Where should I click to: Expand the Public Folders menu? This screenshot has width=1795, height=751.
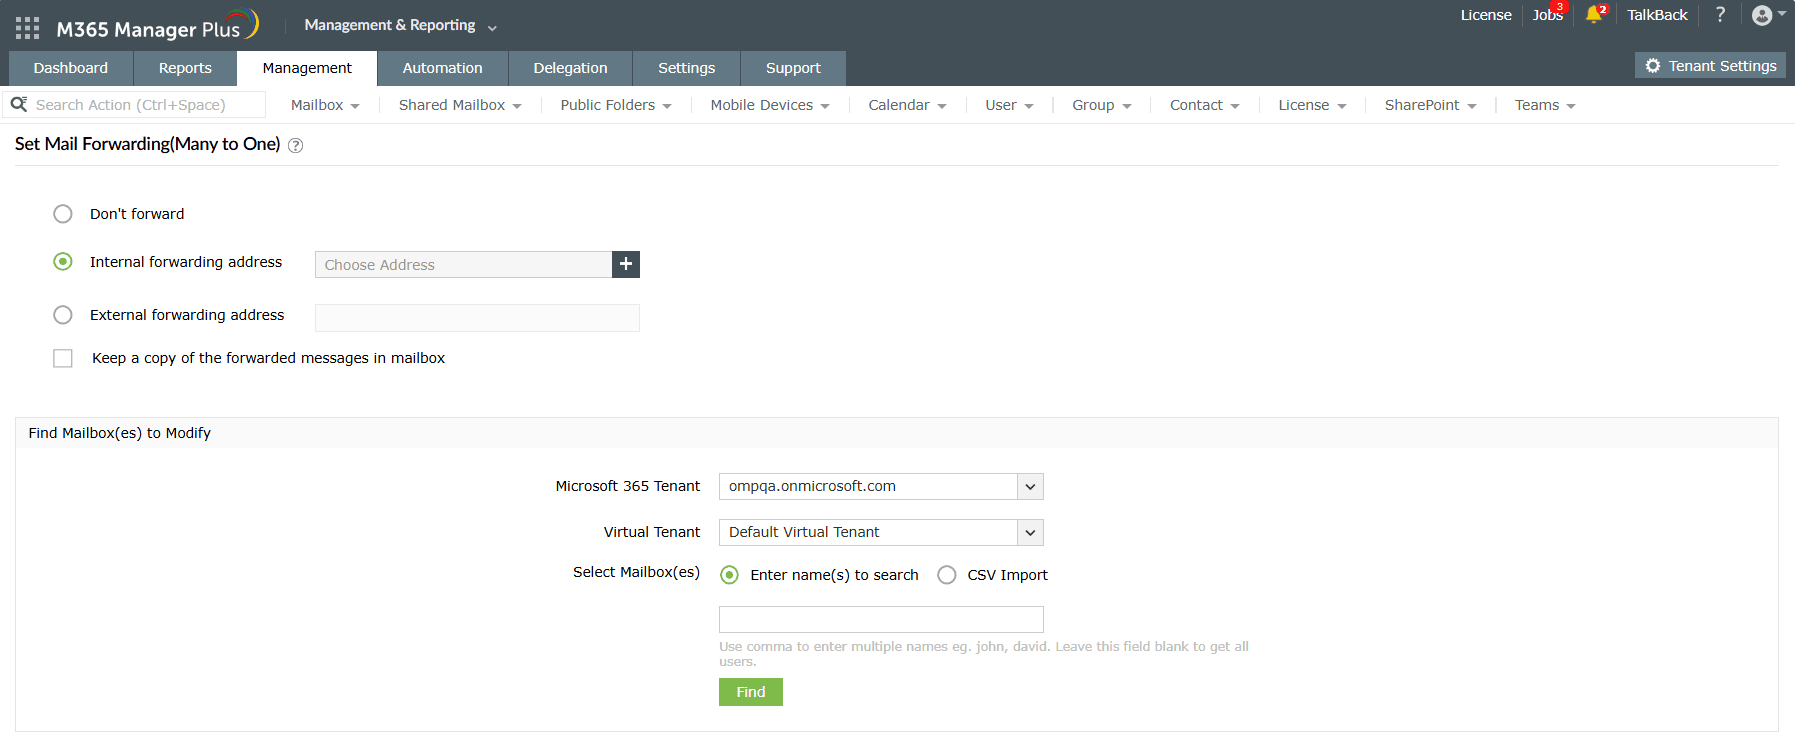click(616, 105)
